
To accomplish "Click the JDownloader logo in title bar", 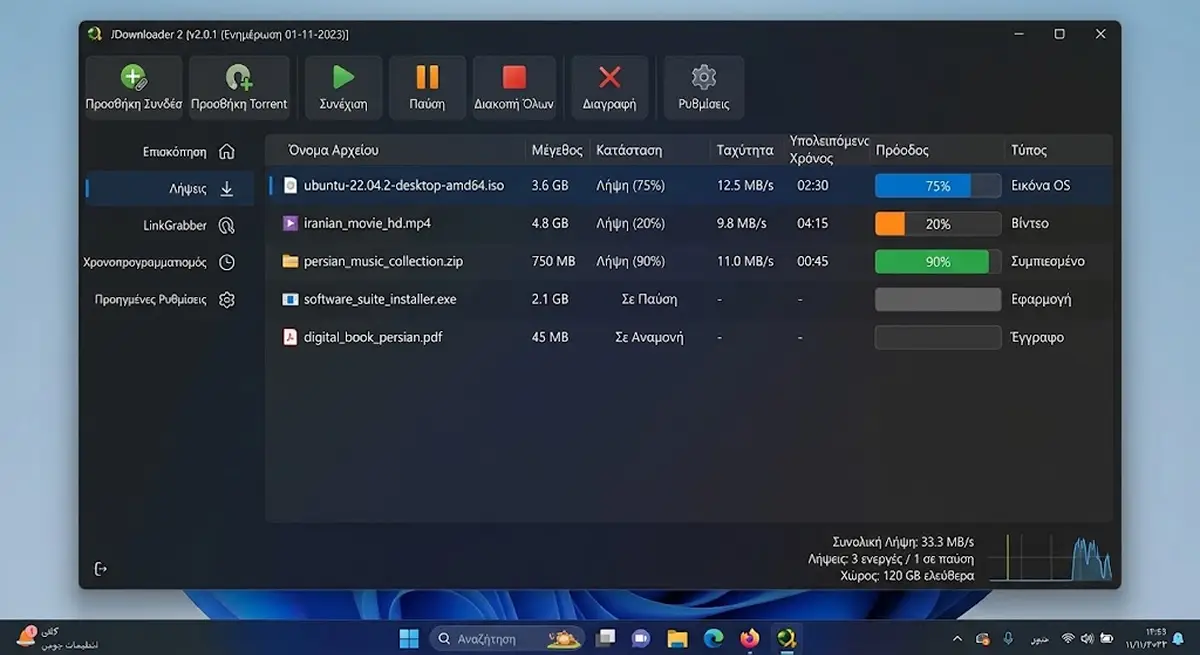I will coord(95,34).
